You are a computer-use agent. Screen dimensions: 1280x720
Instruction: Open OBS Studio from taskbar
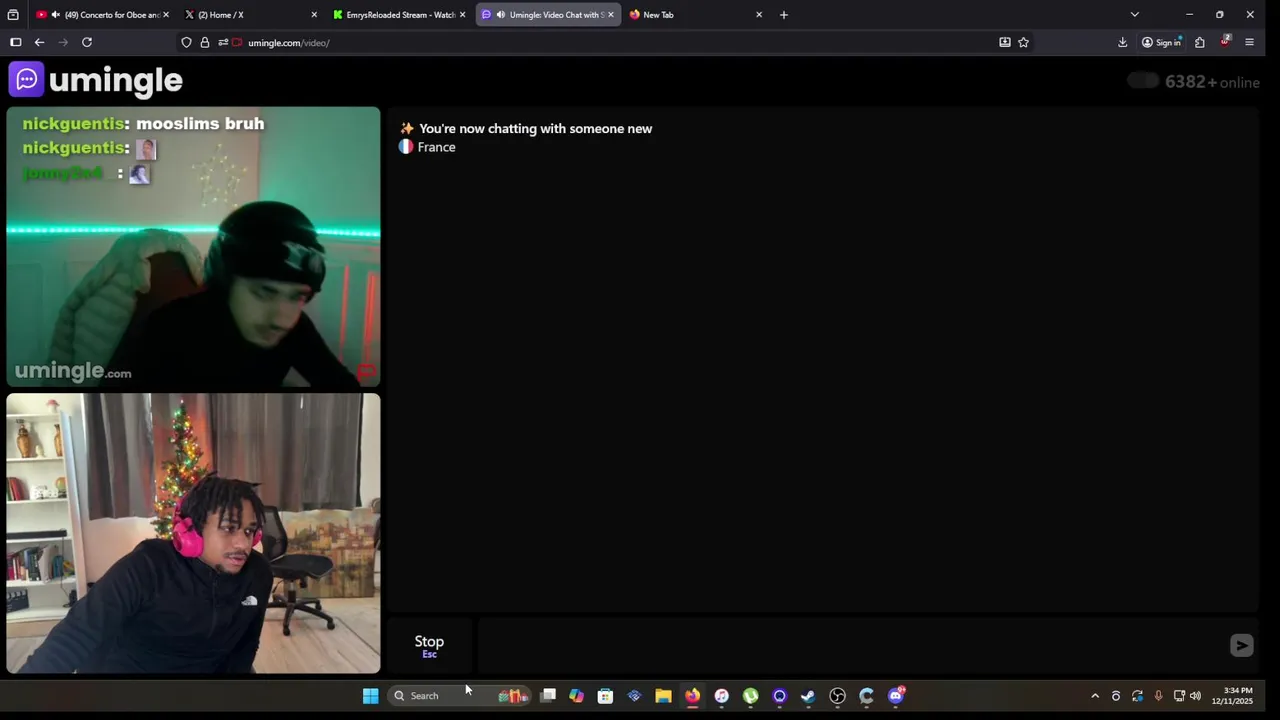click(837, 696)
